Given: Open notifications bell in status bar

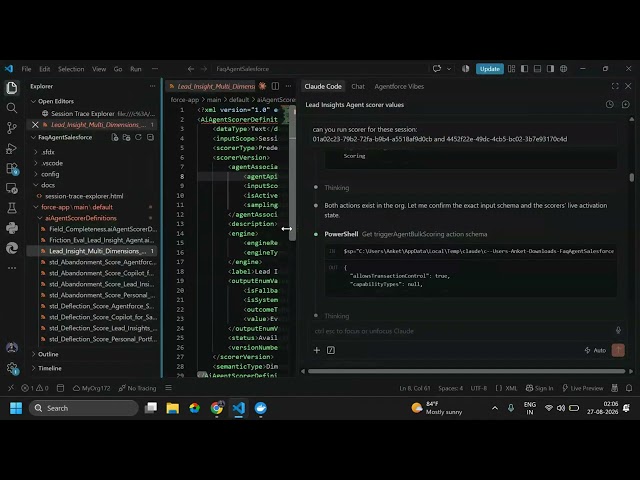Looking at the screenshot, I should click(629, 388).
